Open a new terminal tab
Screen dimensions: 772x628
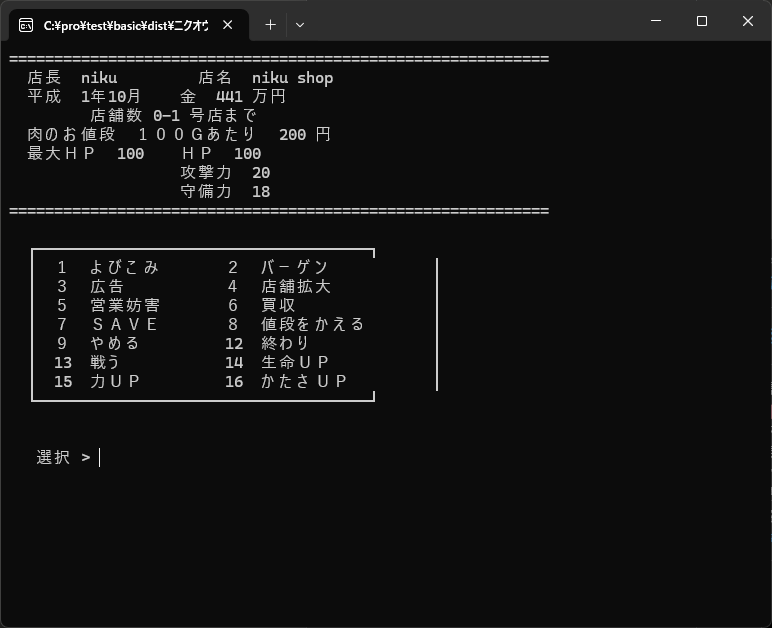tap(270, 25)
